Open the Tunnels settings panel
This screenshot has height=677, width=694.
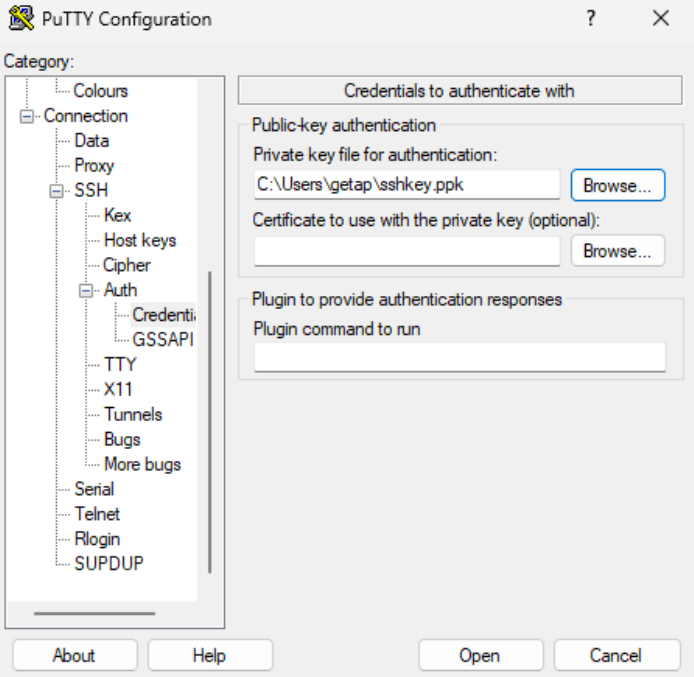tap(132, 414)
